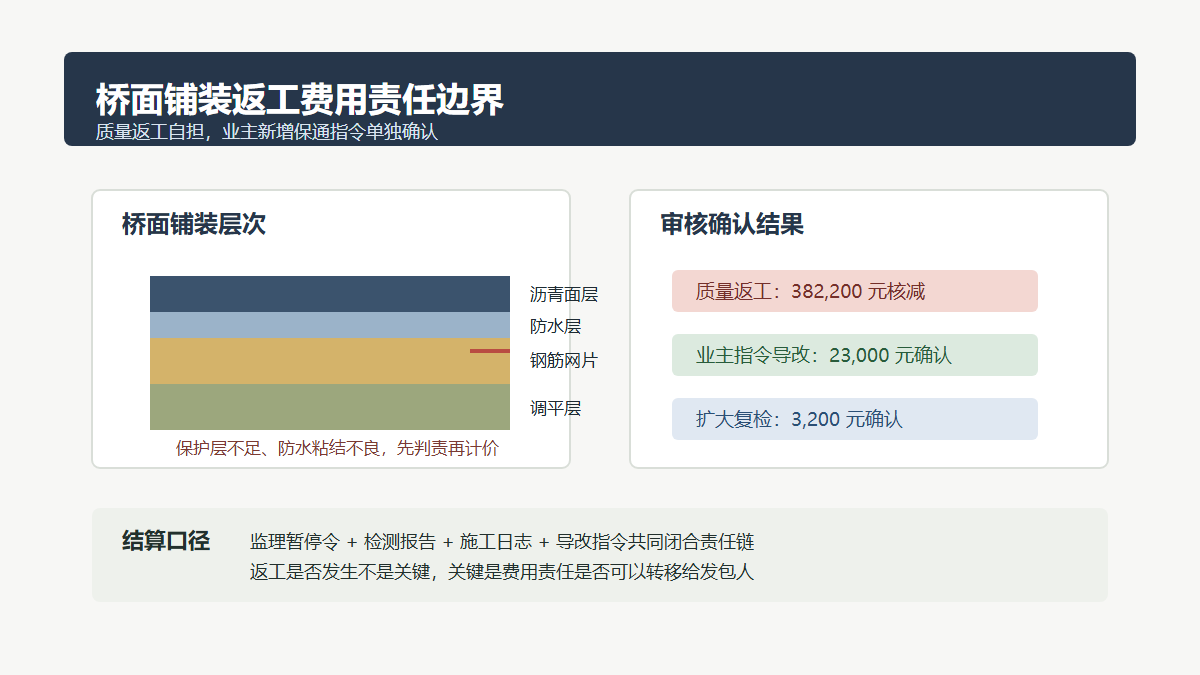The width and height of the screenshot is (1200, 675).
Task: Select the heading 桥面铺装层次
Action: click(x=194, y=224)
